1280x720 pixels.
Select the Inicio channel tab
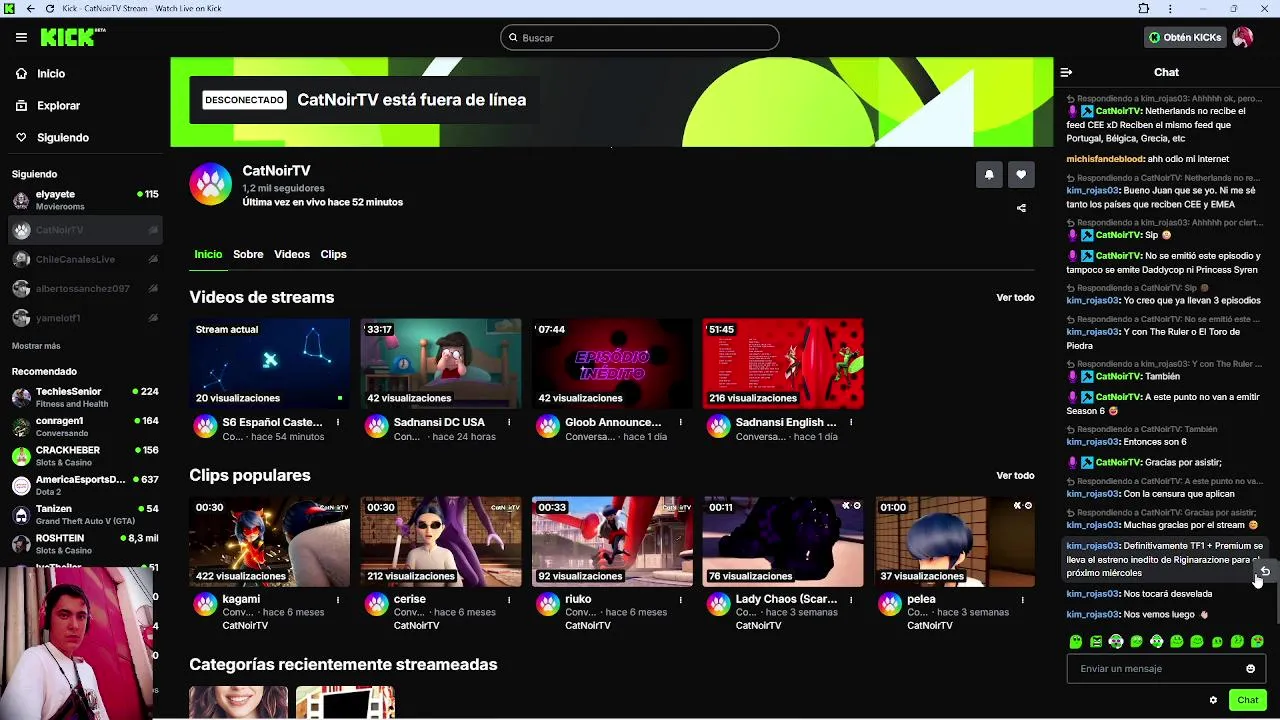tap(208, 254)
